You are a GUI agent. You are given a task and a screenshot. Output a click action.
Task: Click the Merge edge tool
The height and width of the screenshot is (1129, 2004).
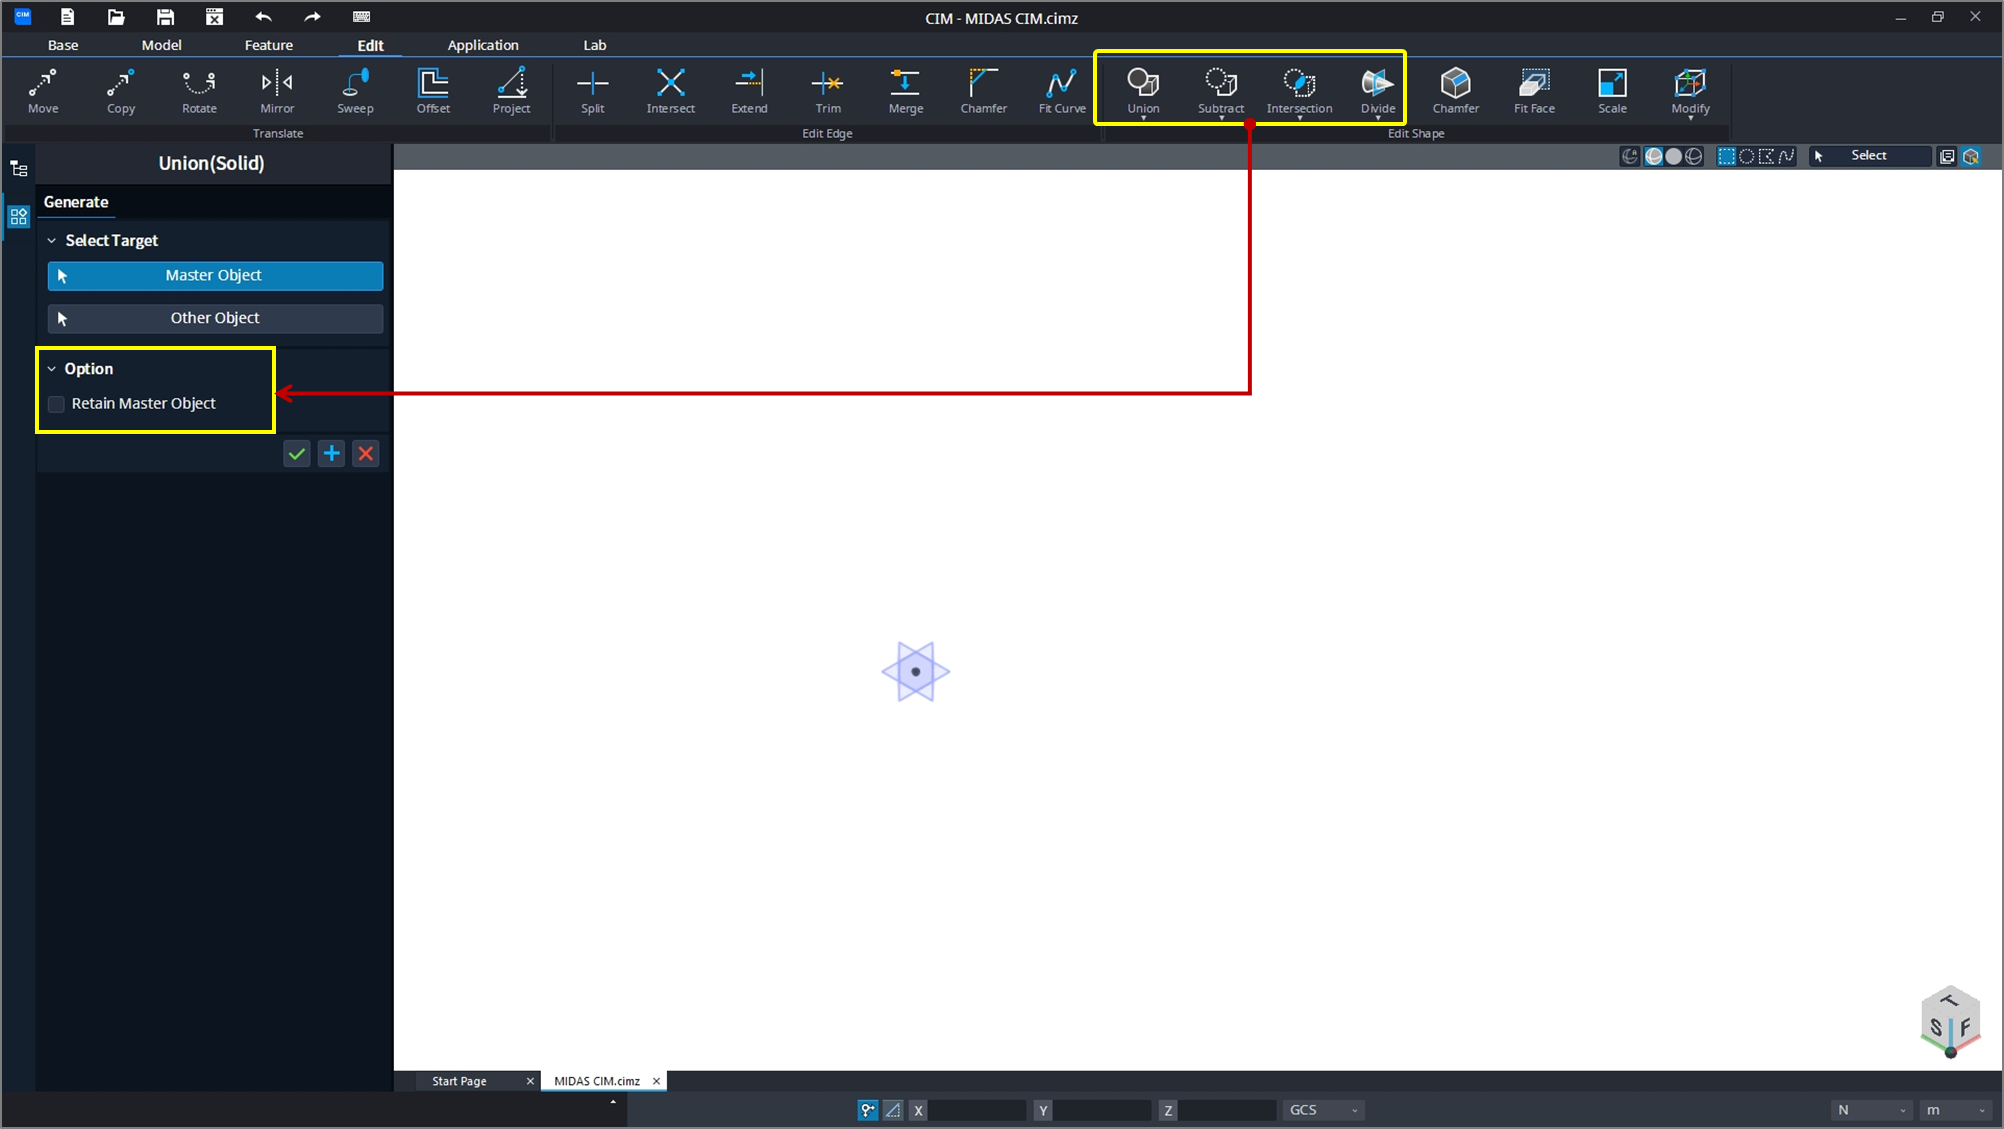click(x=906, y=91)
